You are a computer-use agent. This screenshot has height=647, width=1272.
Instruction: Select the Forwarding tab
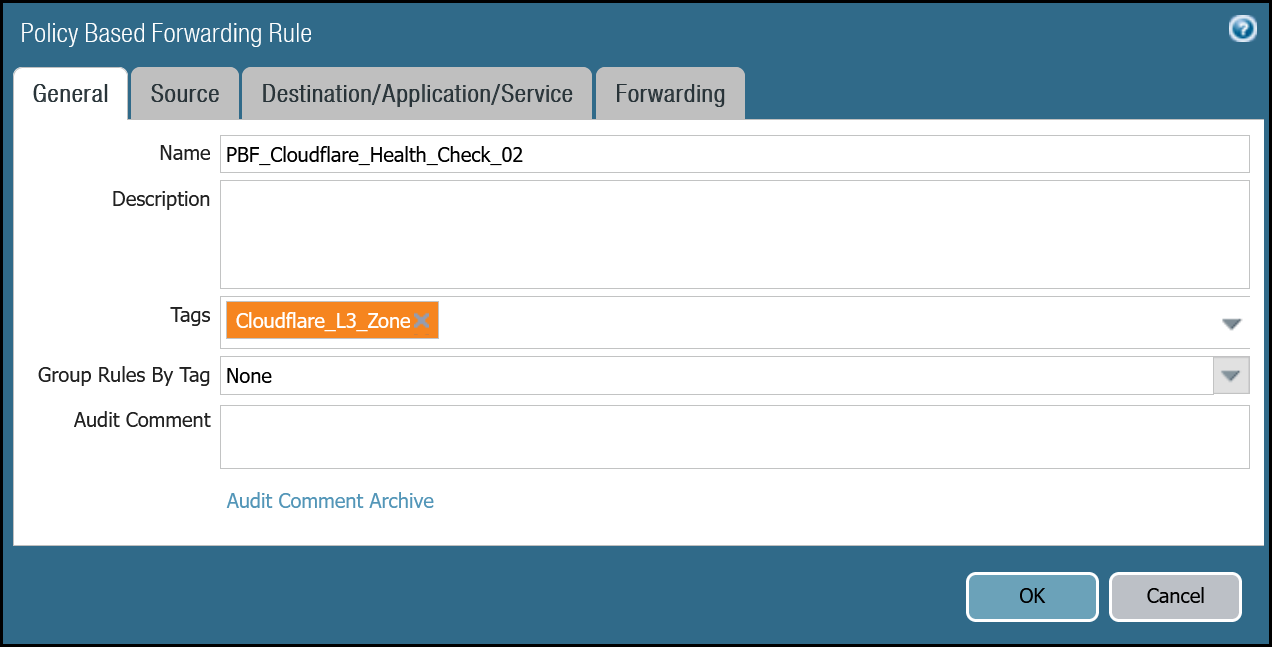point(670,94)
